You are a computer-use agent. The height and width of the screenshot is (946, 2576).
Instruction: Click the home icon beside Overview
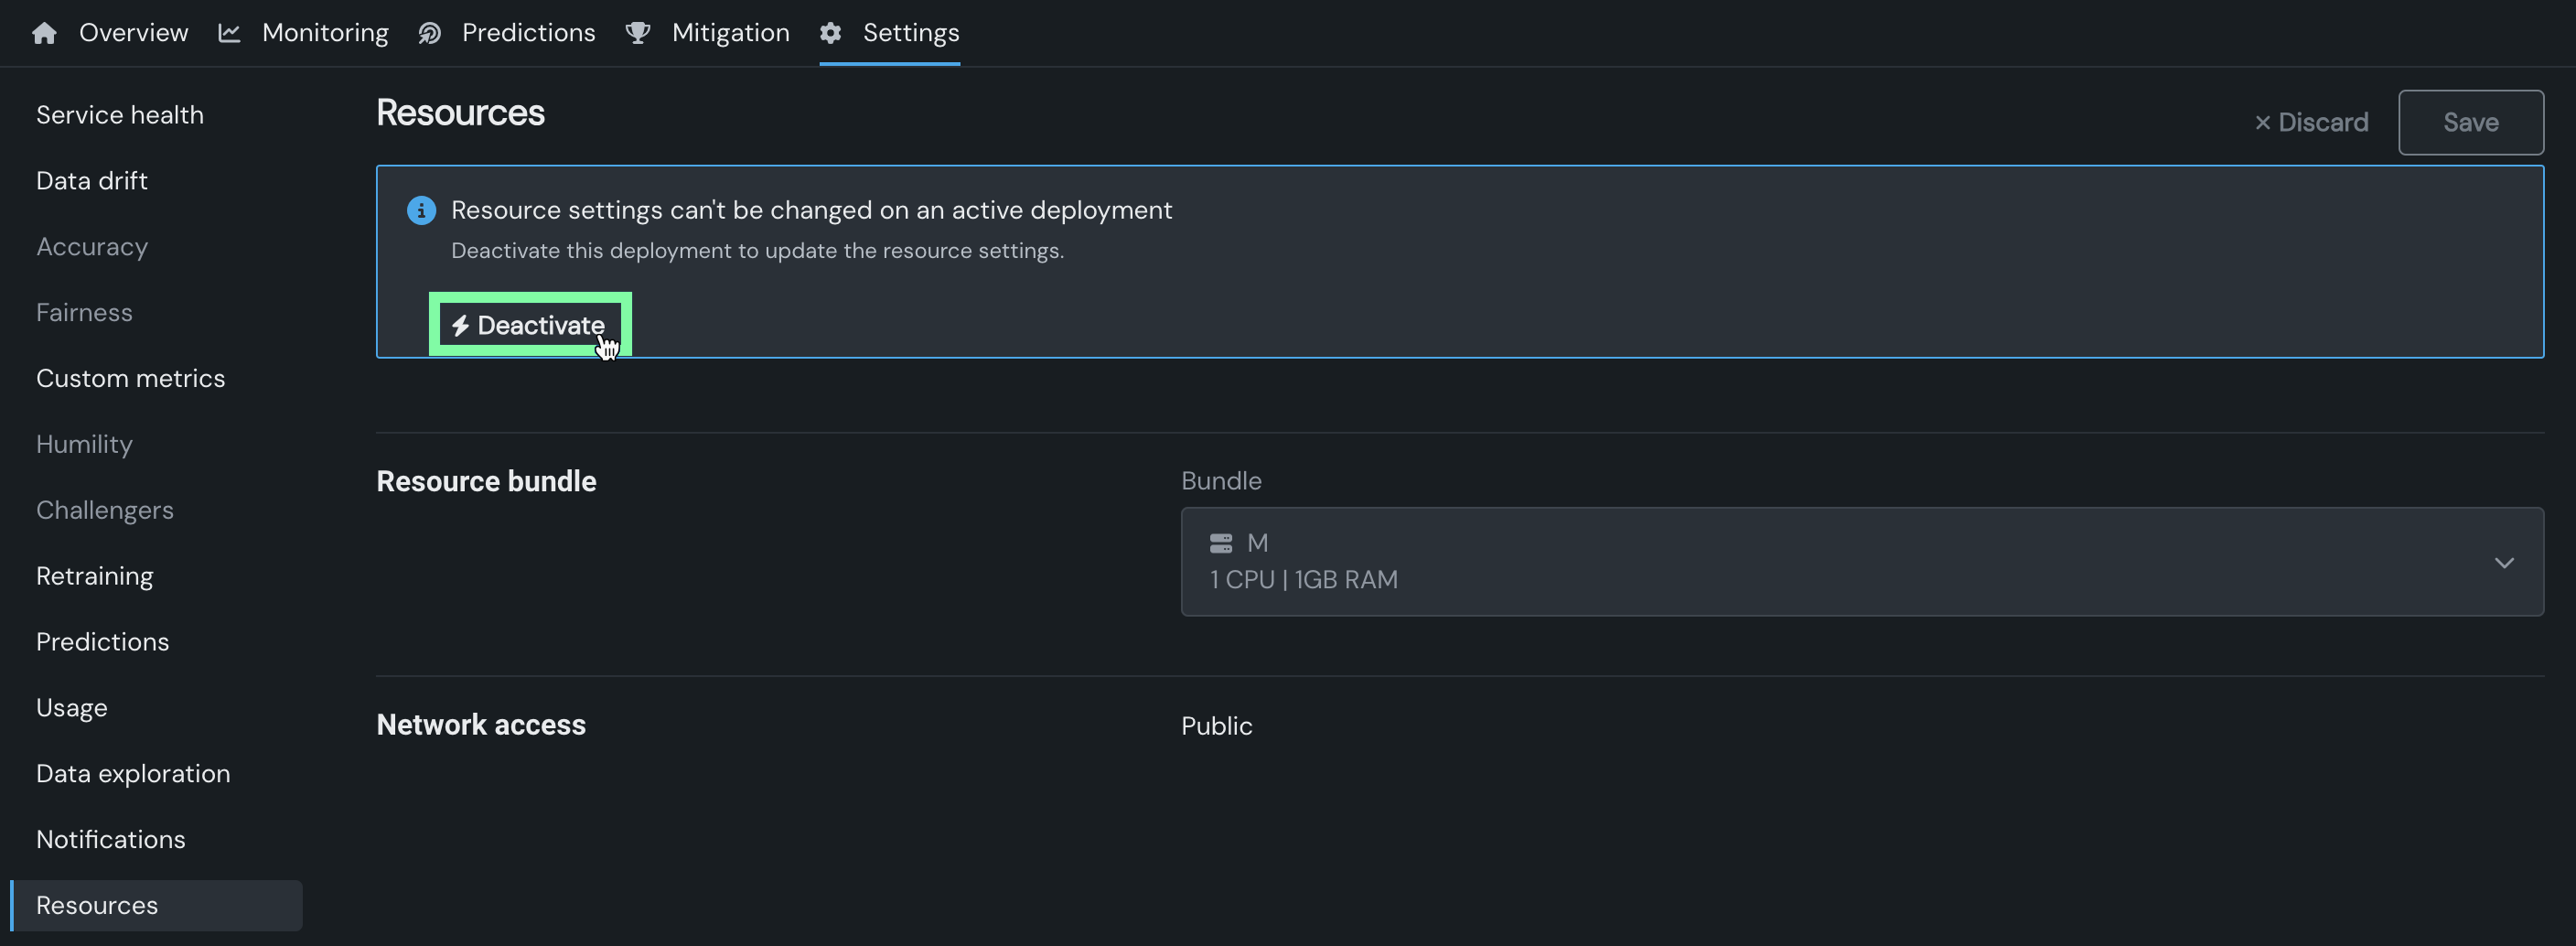(x=44, y=33)
